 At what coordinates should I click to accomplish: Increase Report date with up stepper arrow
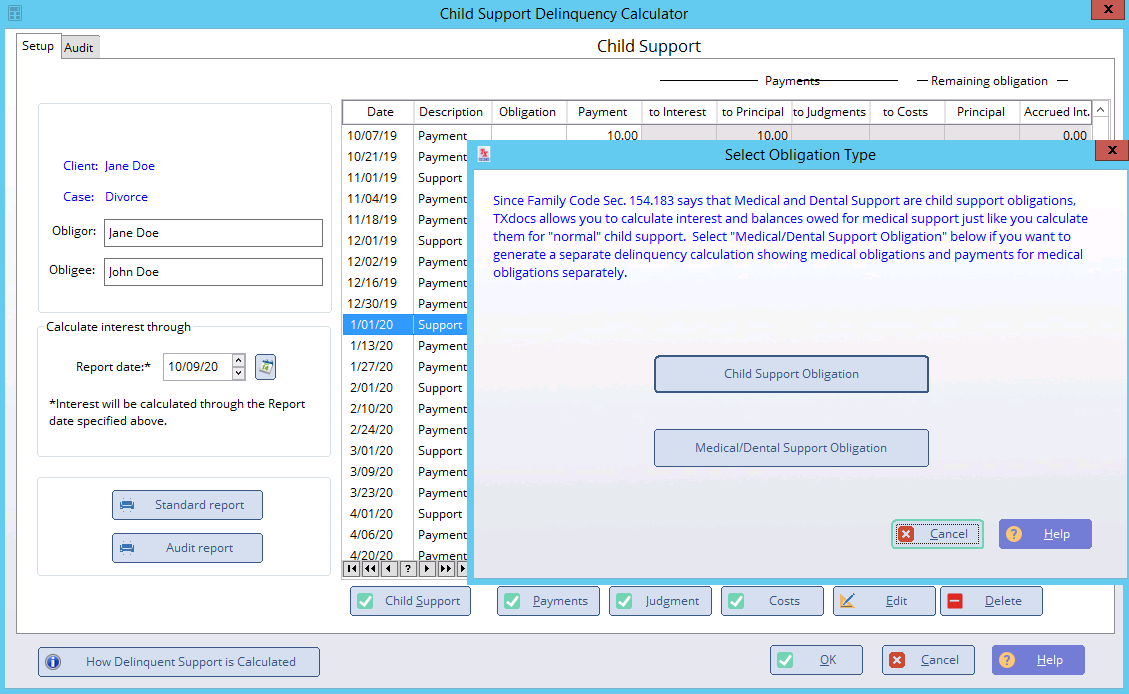pyautogui.click(x=238, y=361)
